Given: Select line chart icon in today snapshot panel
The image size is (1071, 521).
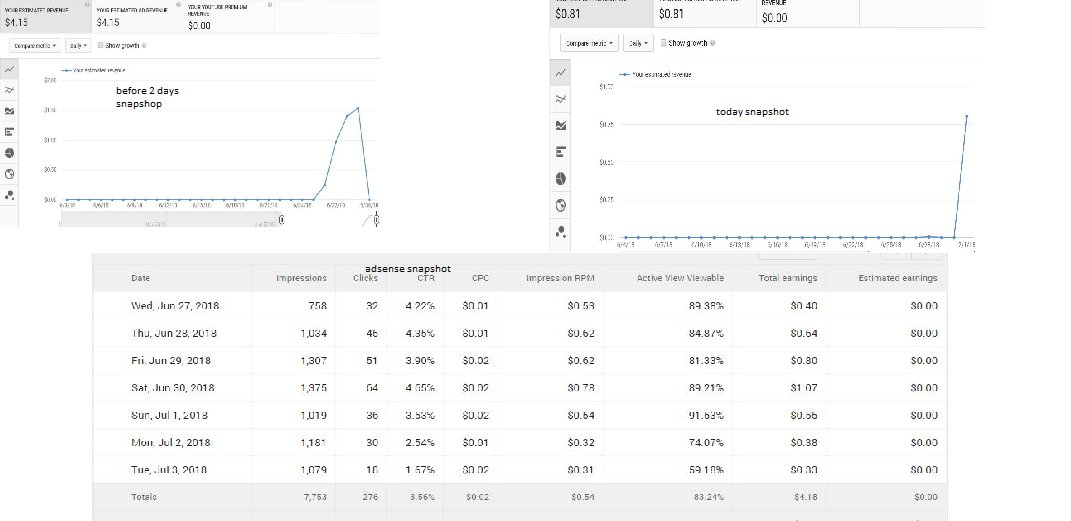Looking at the screenshot, I should 561,72.
